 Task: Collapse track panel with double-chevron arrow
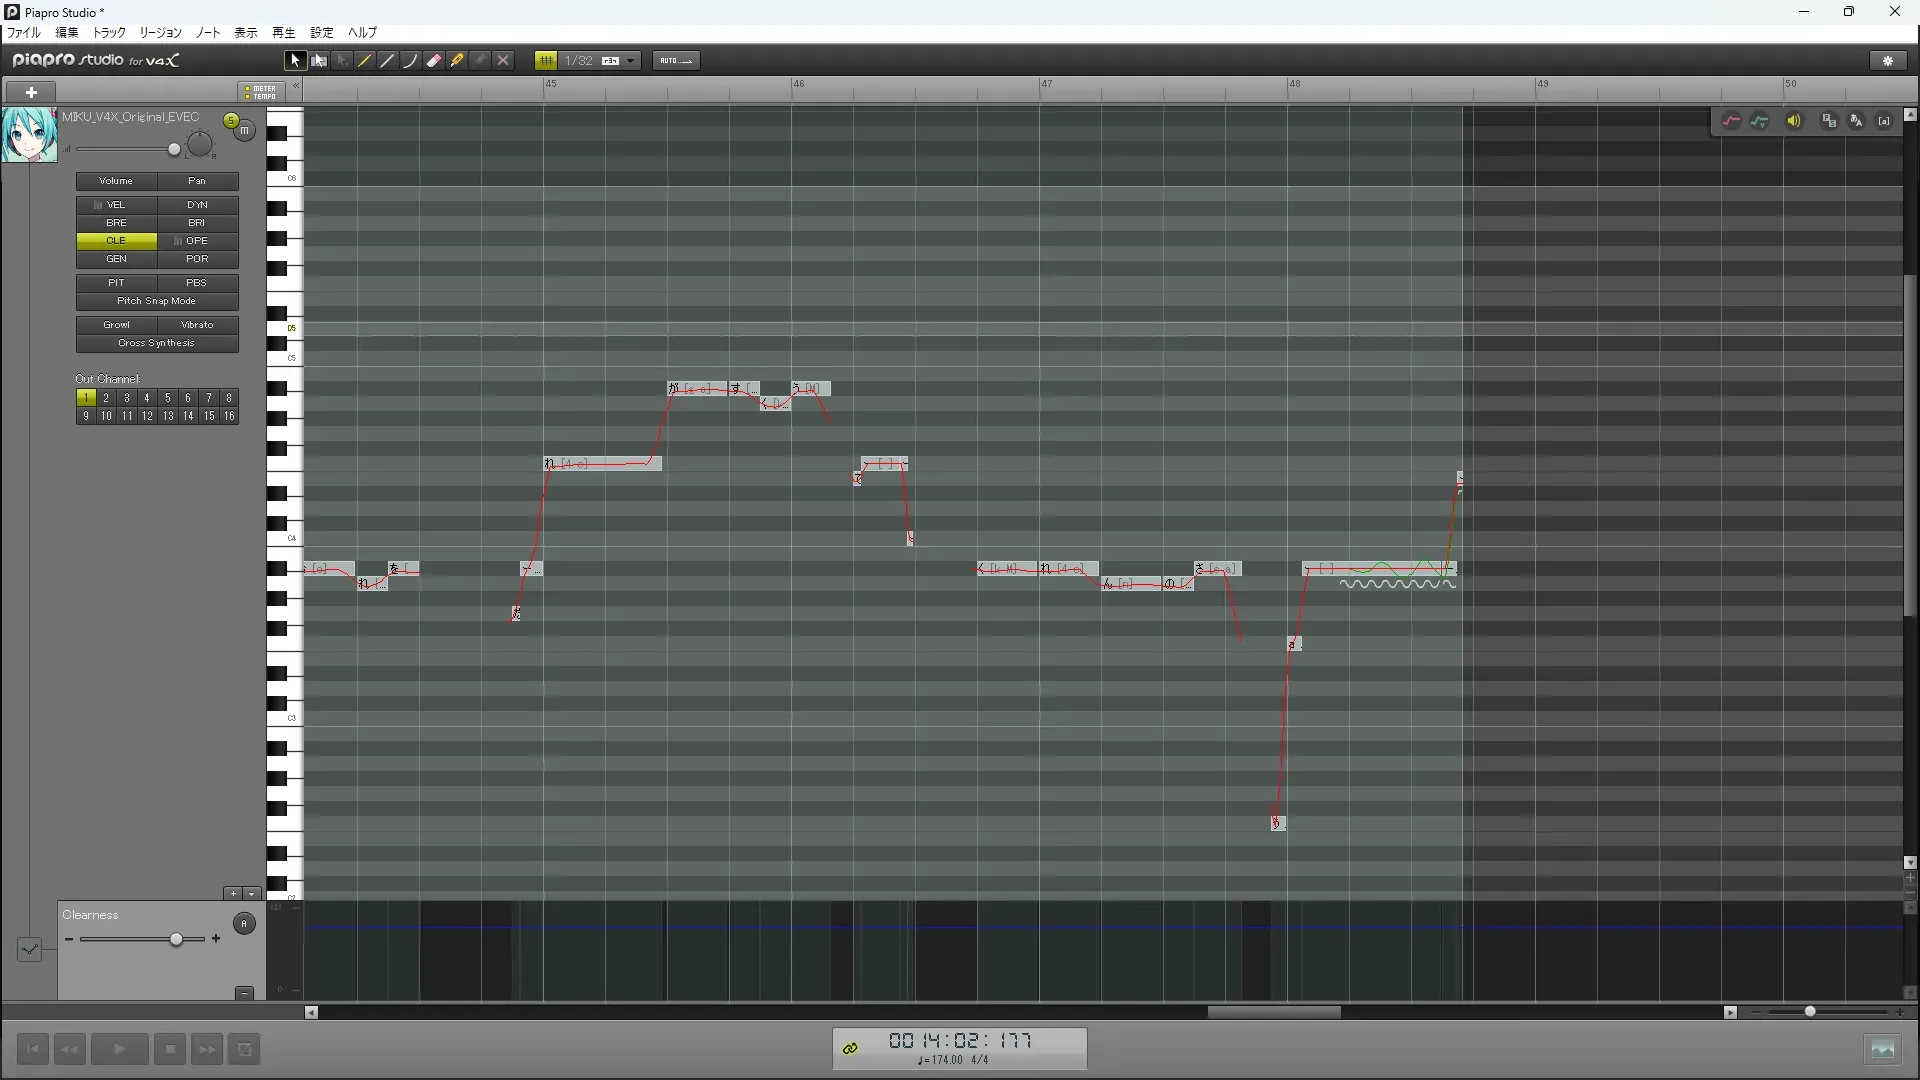pos(297,88)
